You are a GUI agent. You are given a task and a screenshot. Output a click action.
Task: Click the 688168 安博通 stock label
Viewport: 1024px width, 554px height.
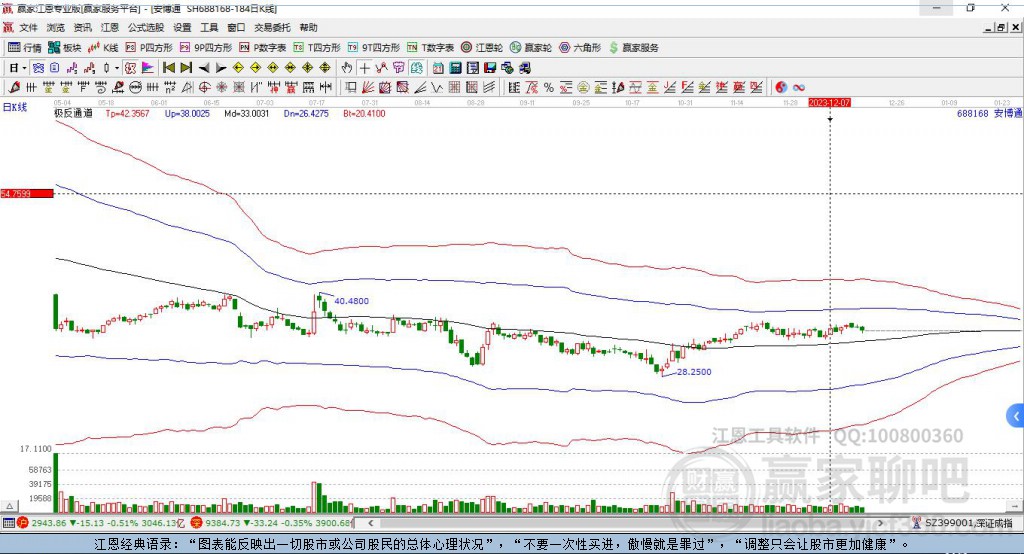click(x=989, y=113)
